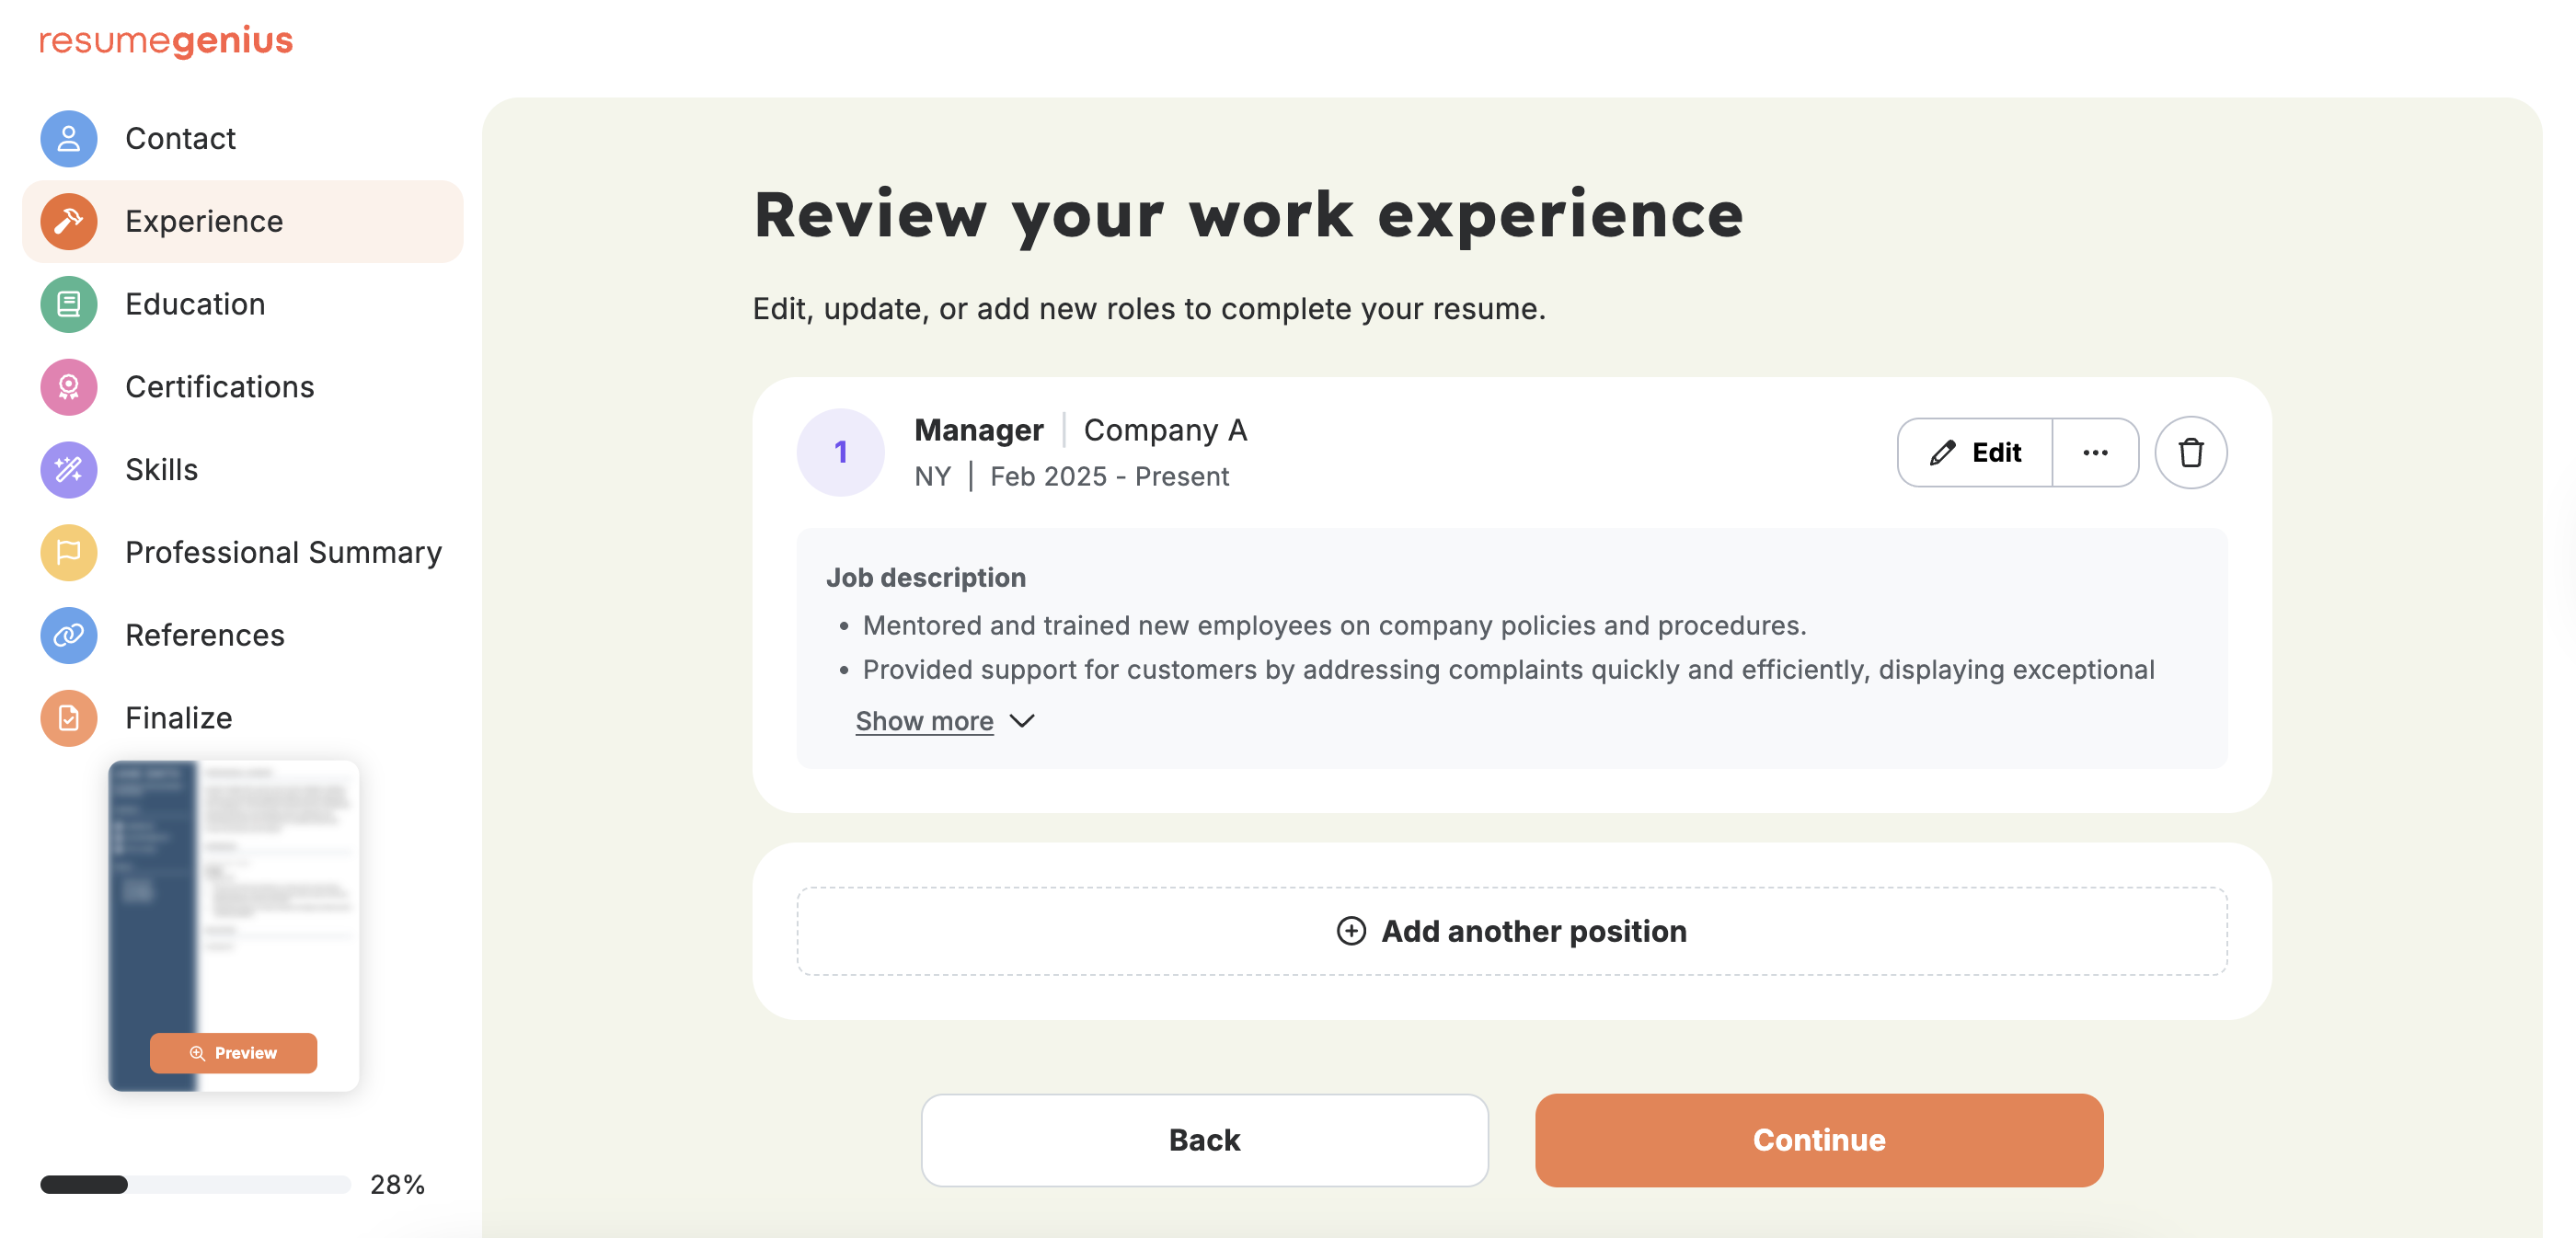This screenshot has width=2576, height=1238.
Task: Click the Education book icon
Action: (67, 304)
